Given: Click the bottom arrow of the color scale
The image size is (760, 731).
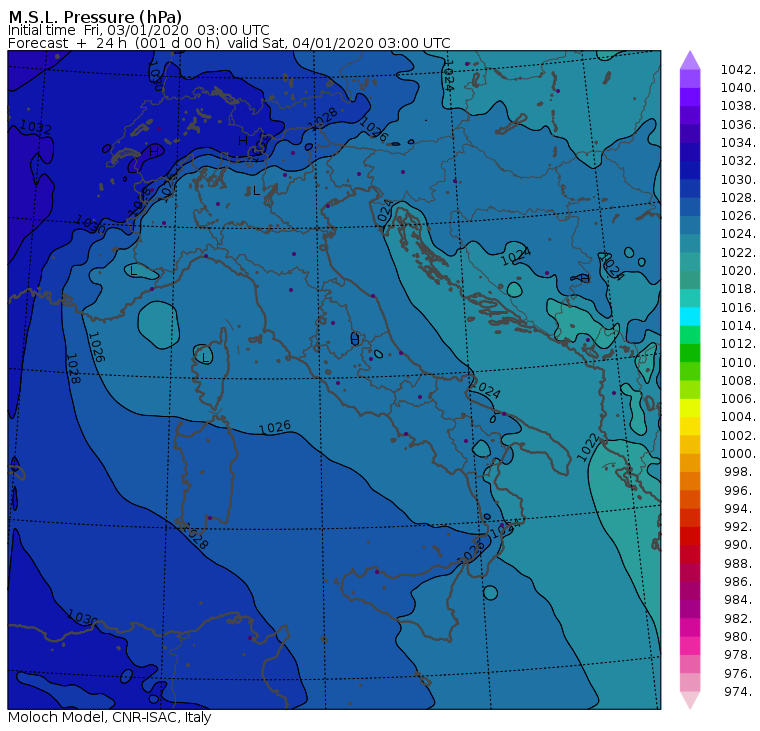Looking at the screenshot, I should tap(690, 700).
